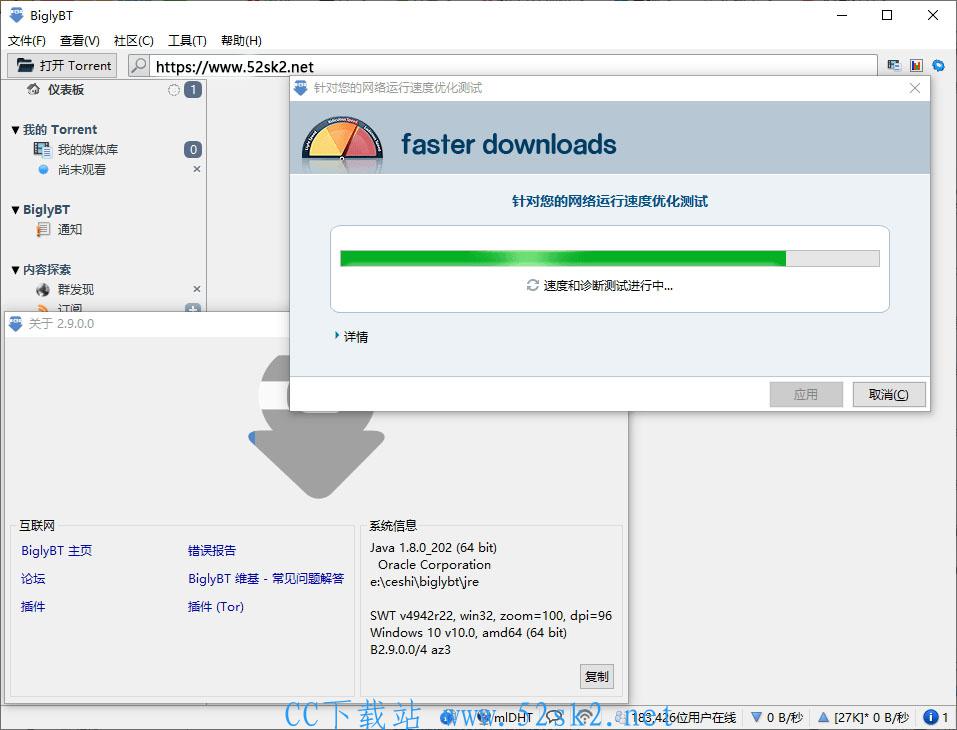Screen dimensions: 957x730
Task: Collapse the 我的 Torrent section
Action: [x=15, y=130]
